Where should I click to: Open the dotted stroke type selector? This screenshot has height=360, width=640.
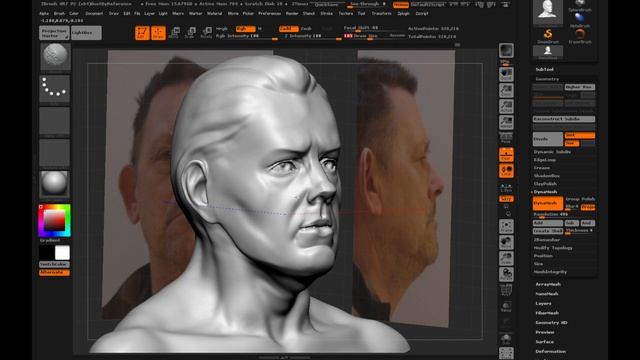[x=55, y=88]
